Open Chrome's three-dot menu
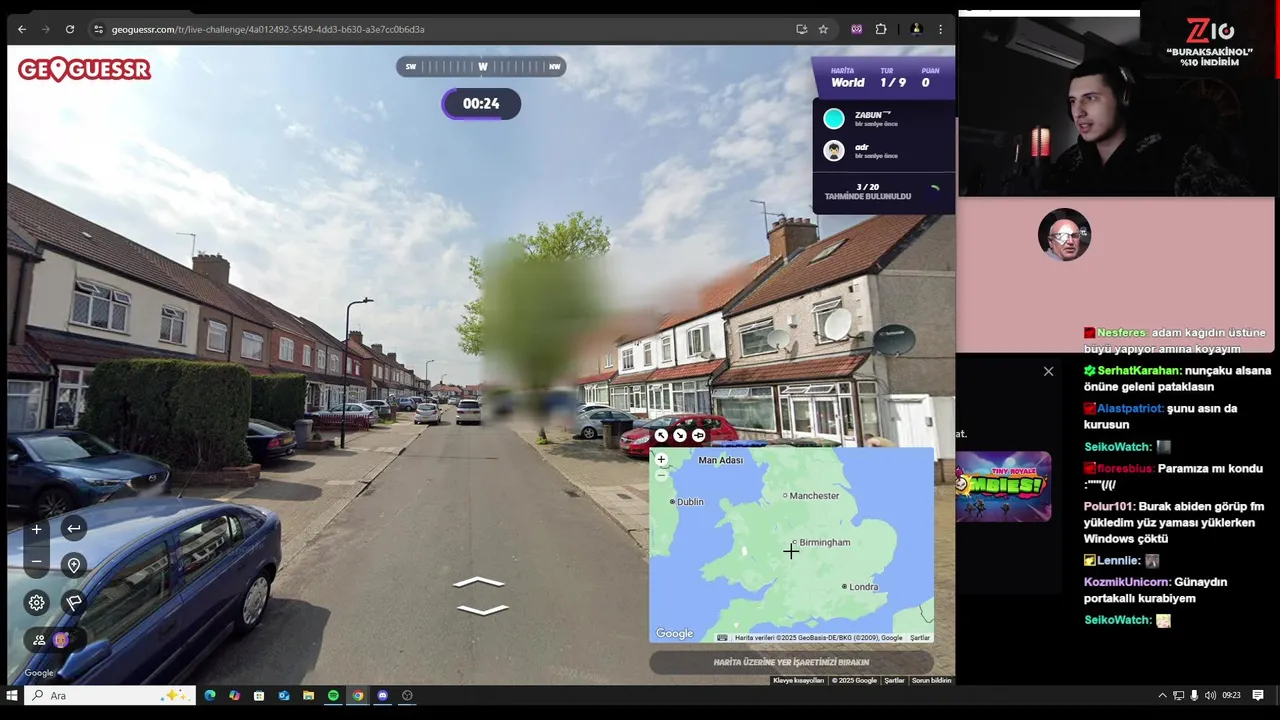Image resolution: width=1280 pixels, height=720 pixels. tap(940, 29)
